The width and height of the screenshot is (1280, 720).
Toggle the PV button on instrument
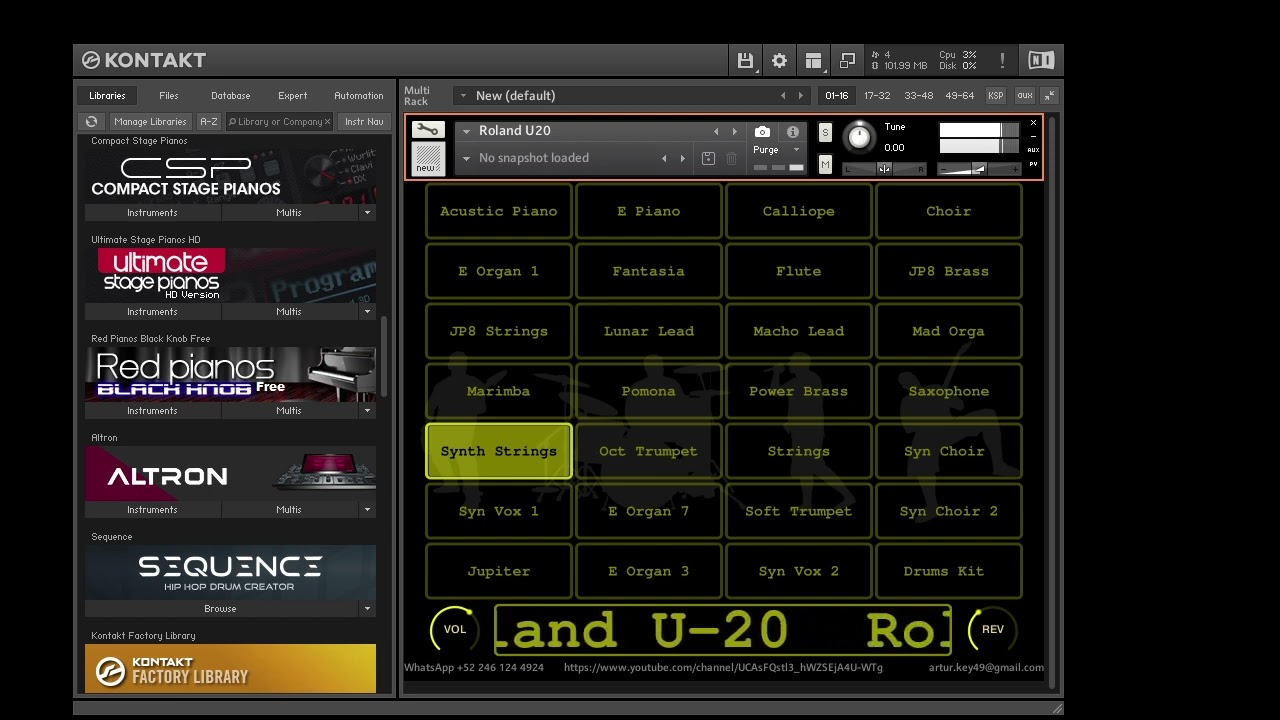pos(1033,164)
